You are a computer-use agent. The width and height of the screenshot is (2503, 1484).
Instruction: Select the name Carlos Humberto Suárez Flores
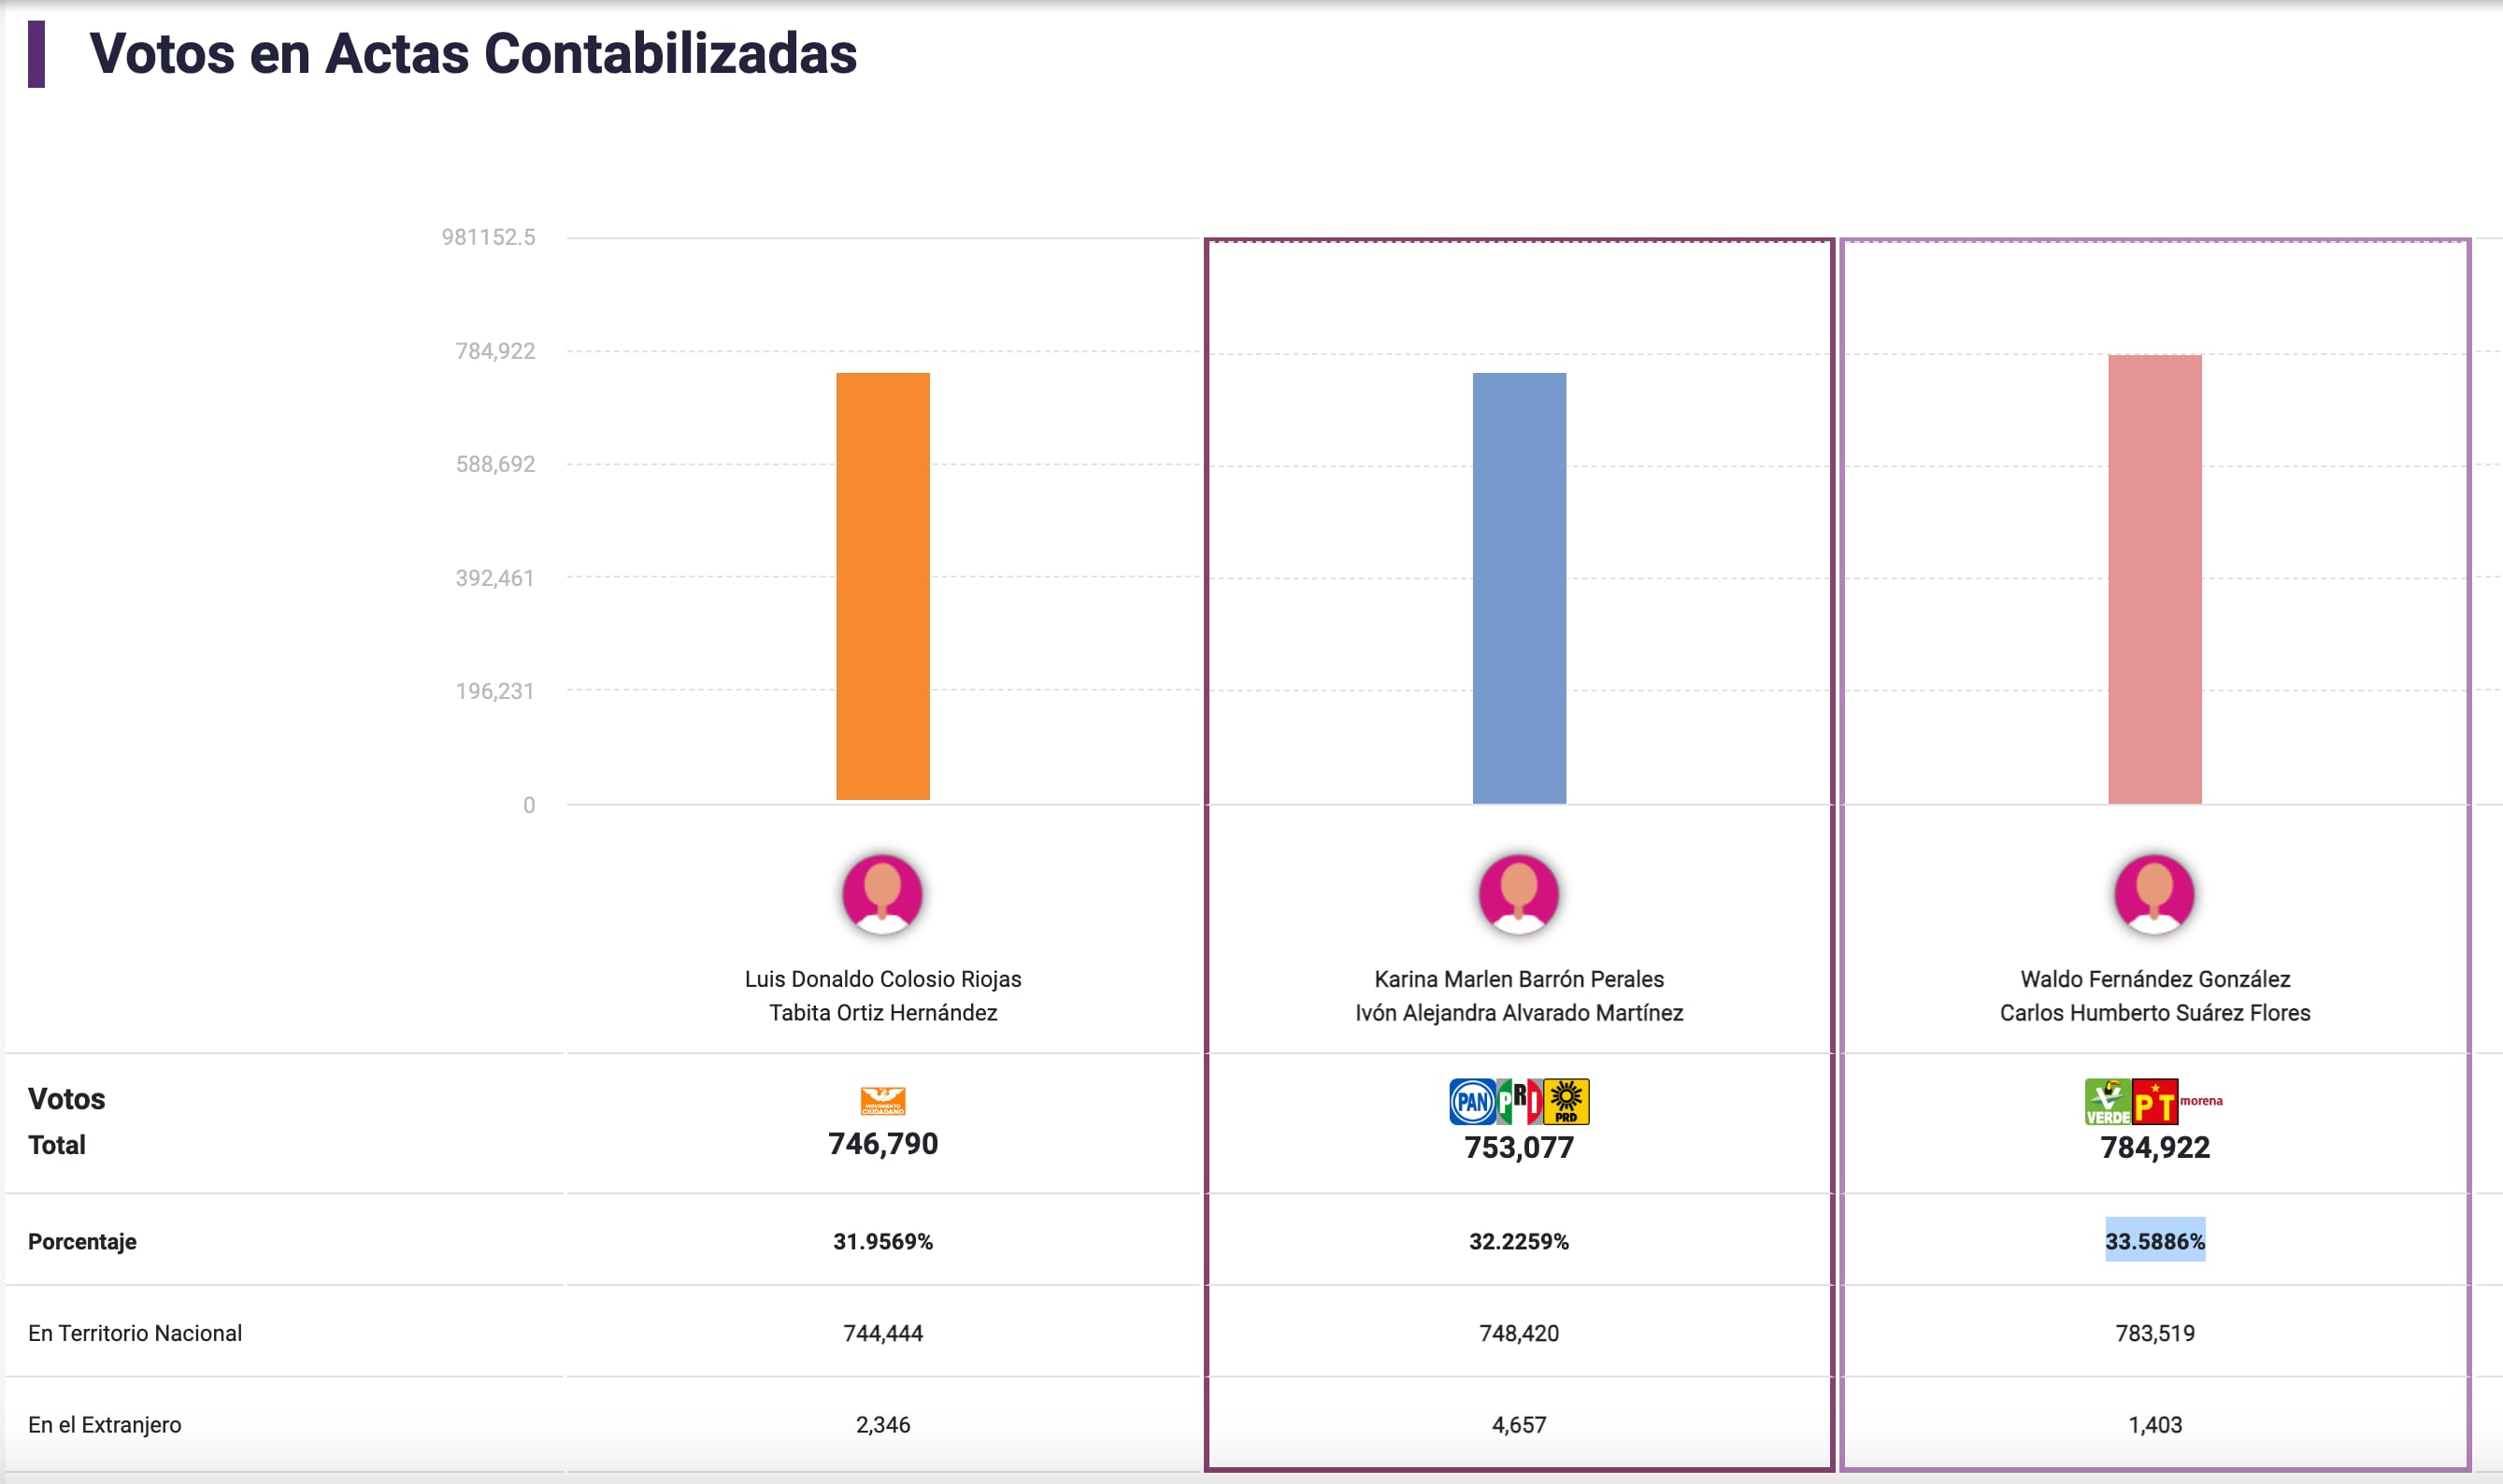2155,1013
